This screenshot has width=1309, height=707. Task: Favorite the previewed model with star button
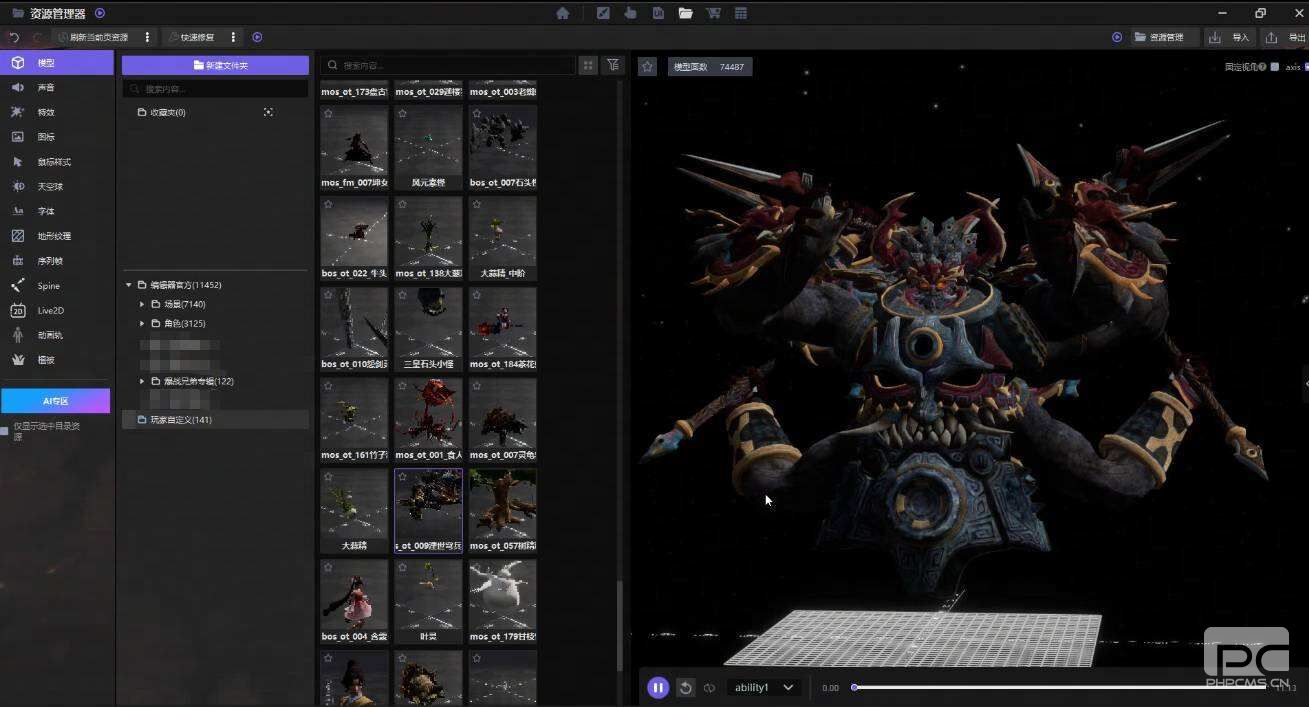(x=648, y=66)
